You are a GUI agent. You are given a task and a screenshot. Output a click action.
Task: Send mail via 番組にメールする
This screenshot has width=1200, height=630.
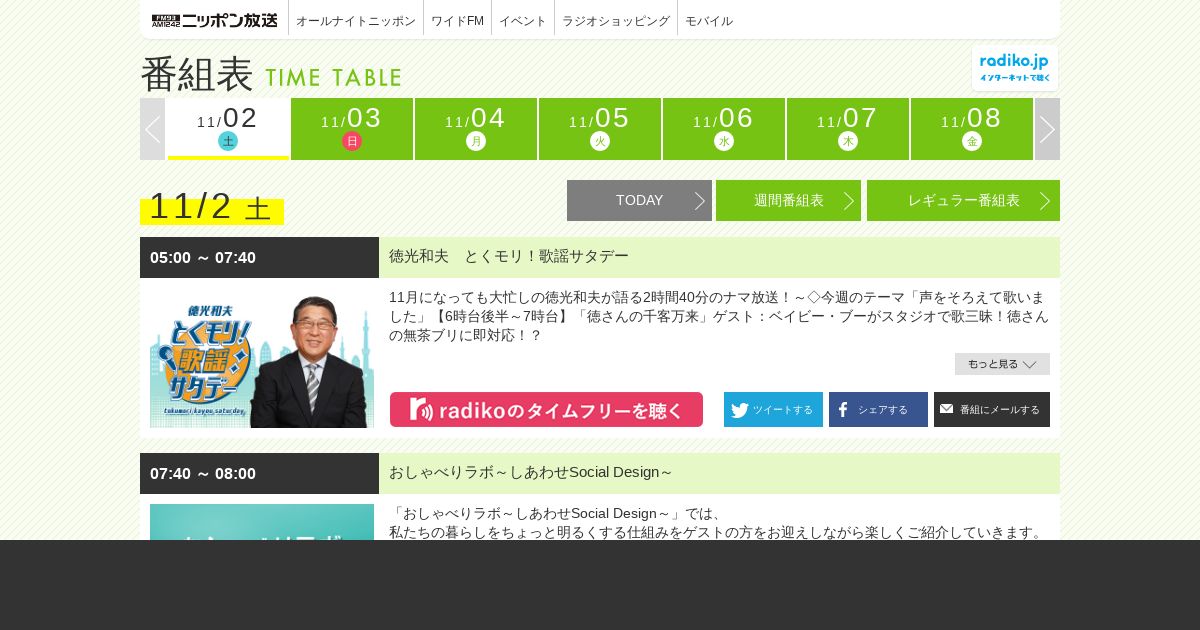click(x=992, y=410)
